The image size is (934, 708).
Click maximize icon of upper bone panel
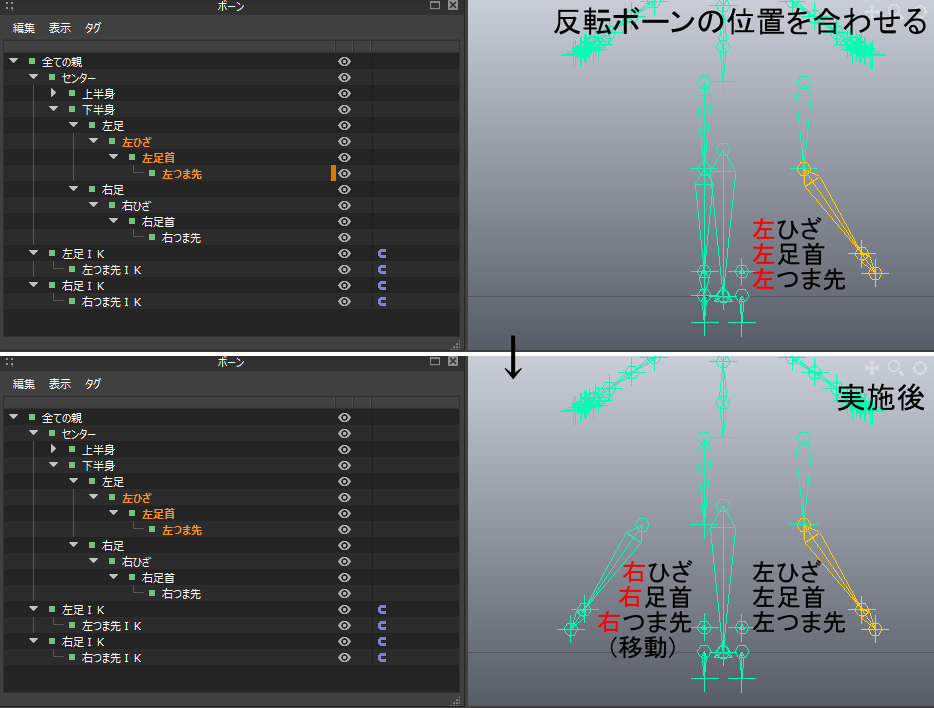point(435,5)
